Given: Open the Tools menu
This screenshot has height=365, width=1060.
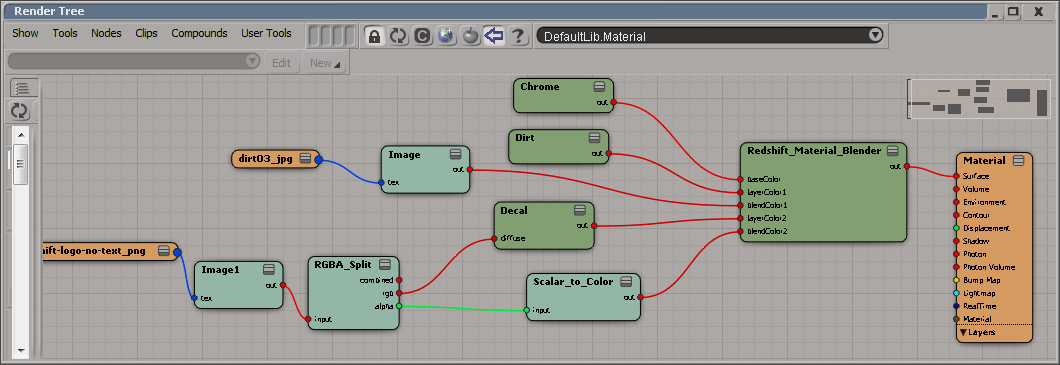Looking at the screenshot, I should 65,33.
